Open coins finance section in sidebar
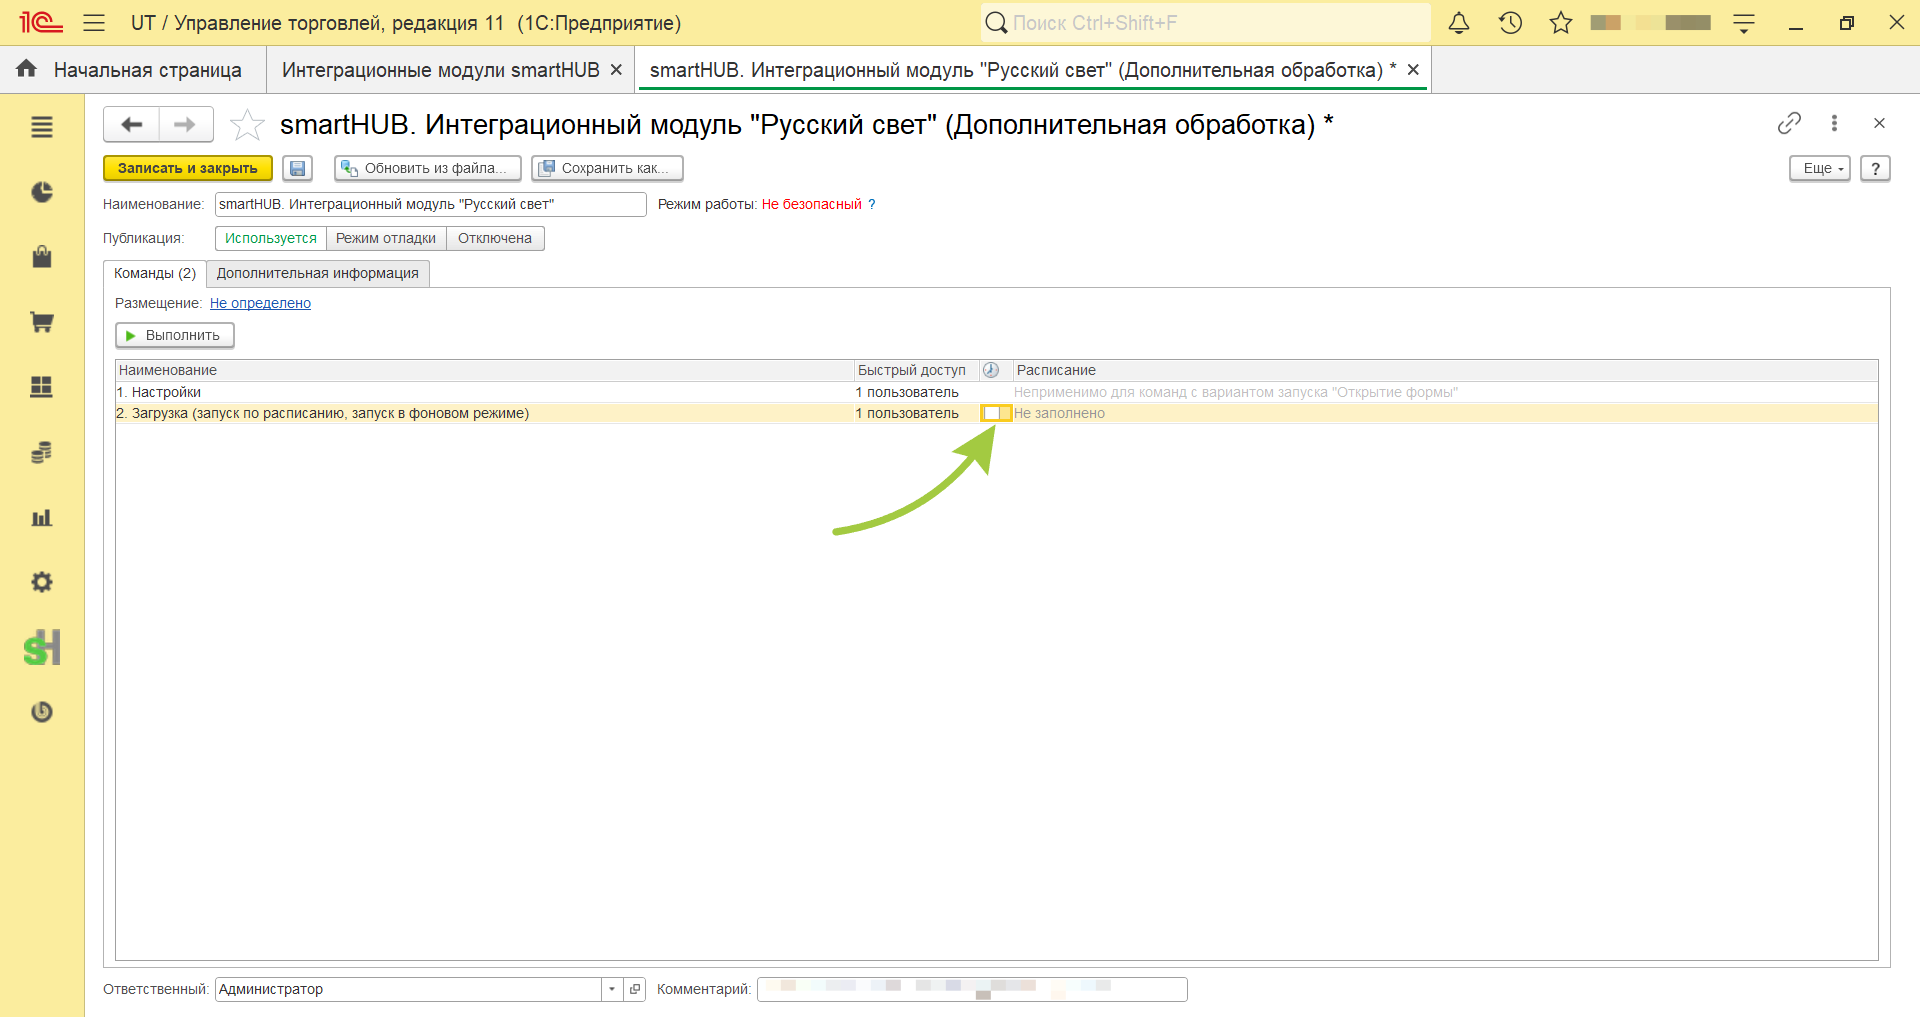1920x1017 pixels. (42, 452)
